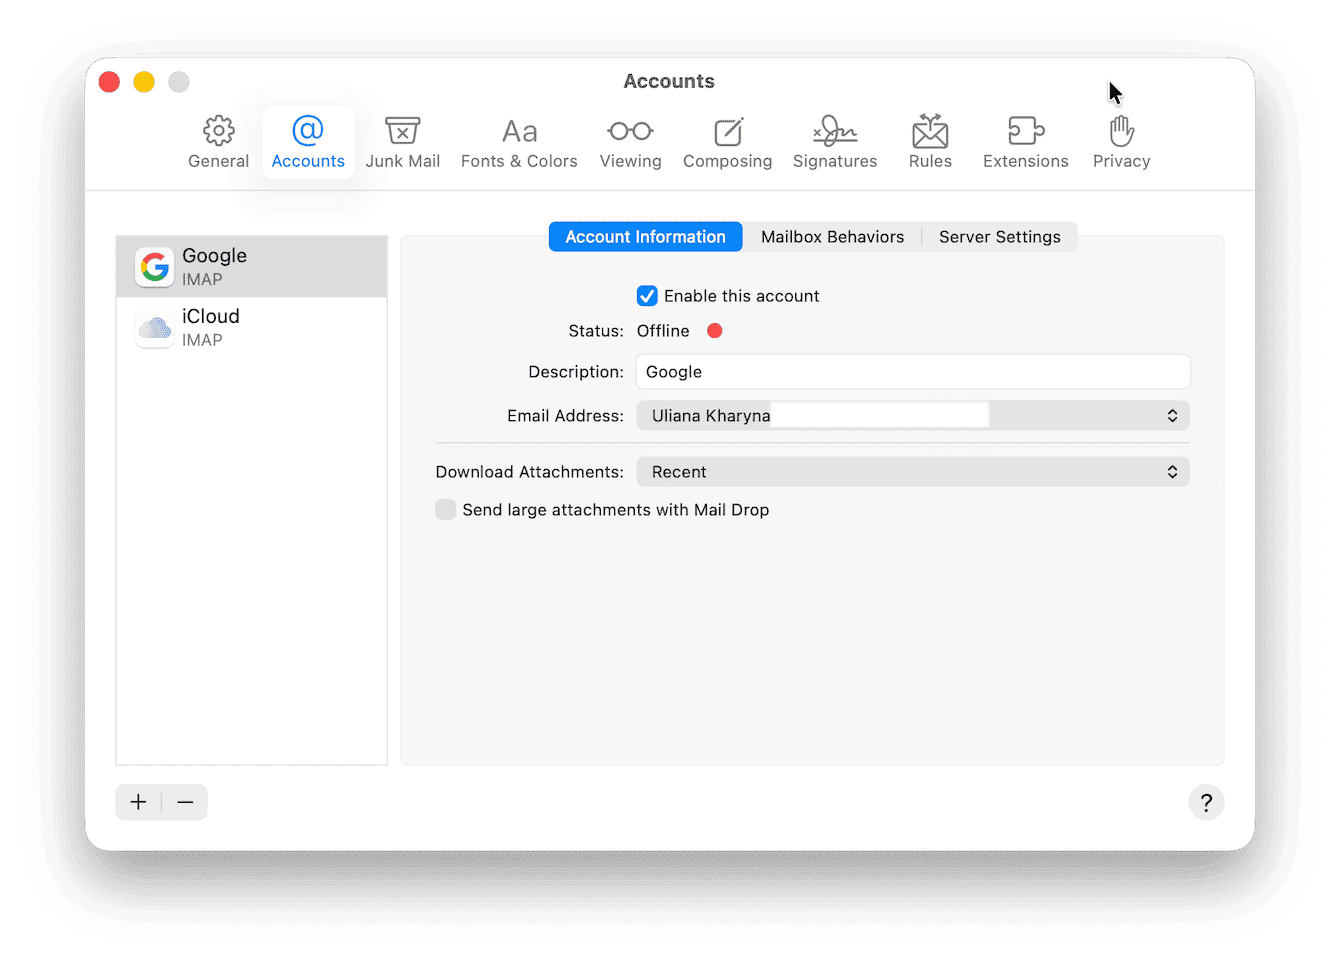Add a new mail account
This screenshot has width=1340, height=963.
[138, 802]
